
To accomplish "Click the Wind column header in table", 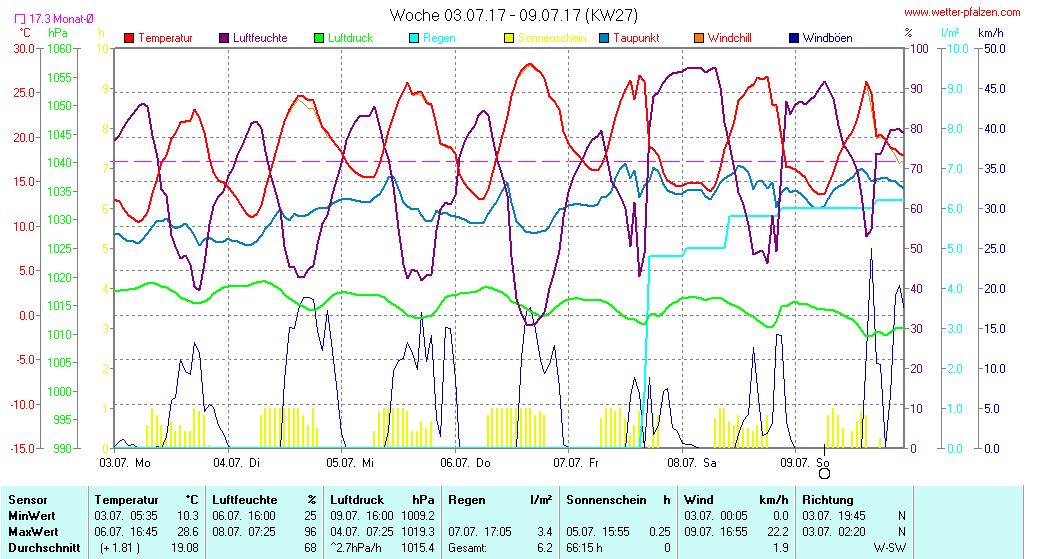I will (698, 500).
